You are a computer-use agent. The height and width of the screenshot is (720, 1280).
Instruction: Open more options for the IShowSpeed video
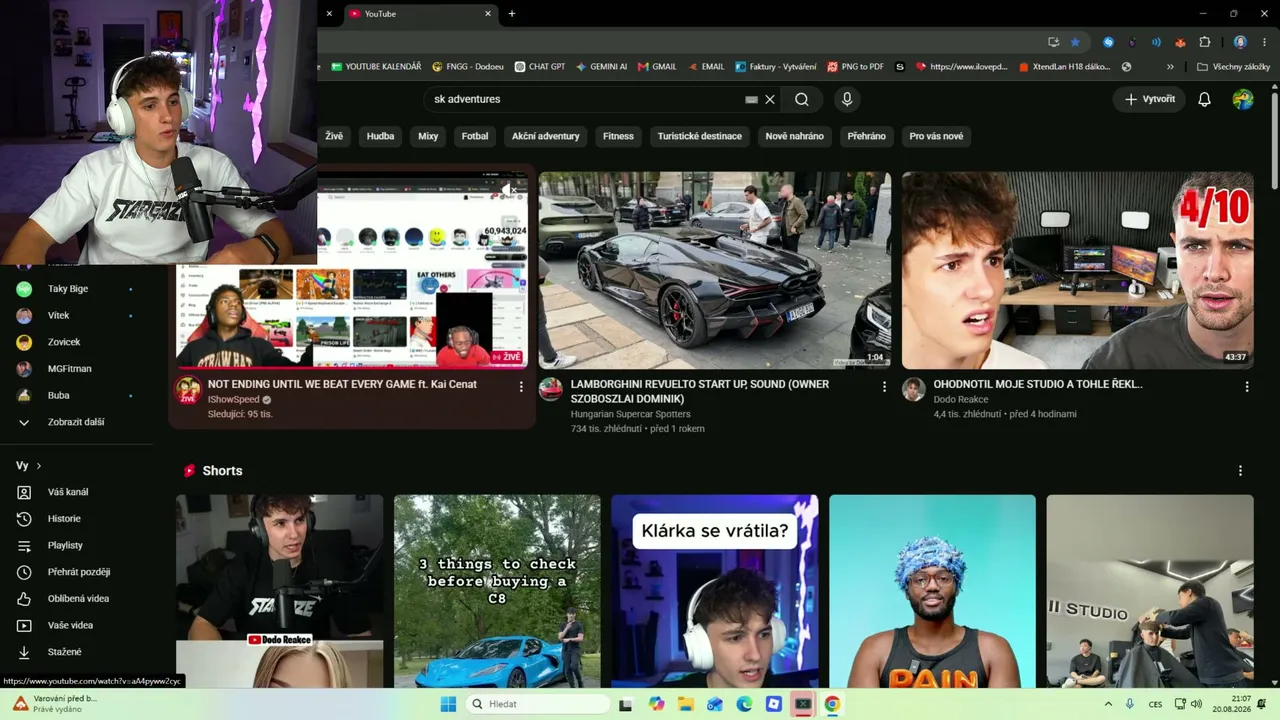521,386
